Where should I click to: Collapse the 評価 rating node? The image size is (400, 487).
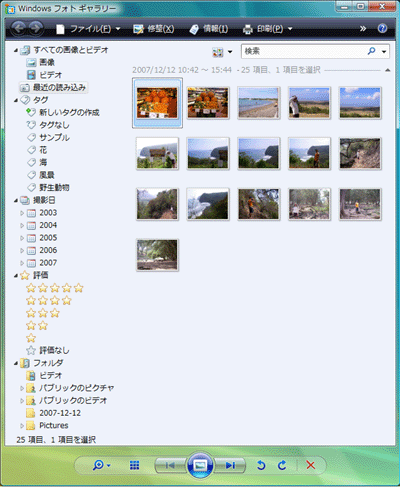tap(16, 275)
